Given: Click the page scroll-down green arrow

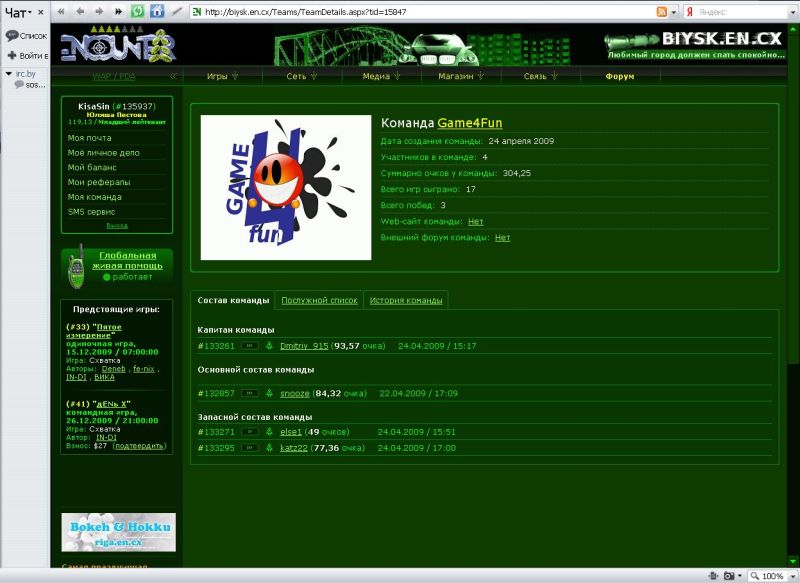Looking at the screenshot, I should click(x=793, y=561).
